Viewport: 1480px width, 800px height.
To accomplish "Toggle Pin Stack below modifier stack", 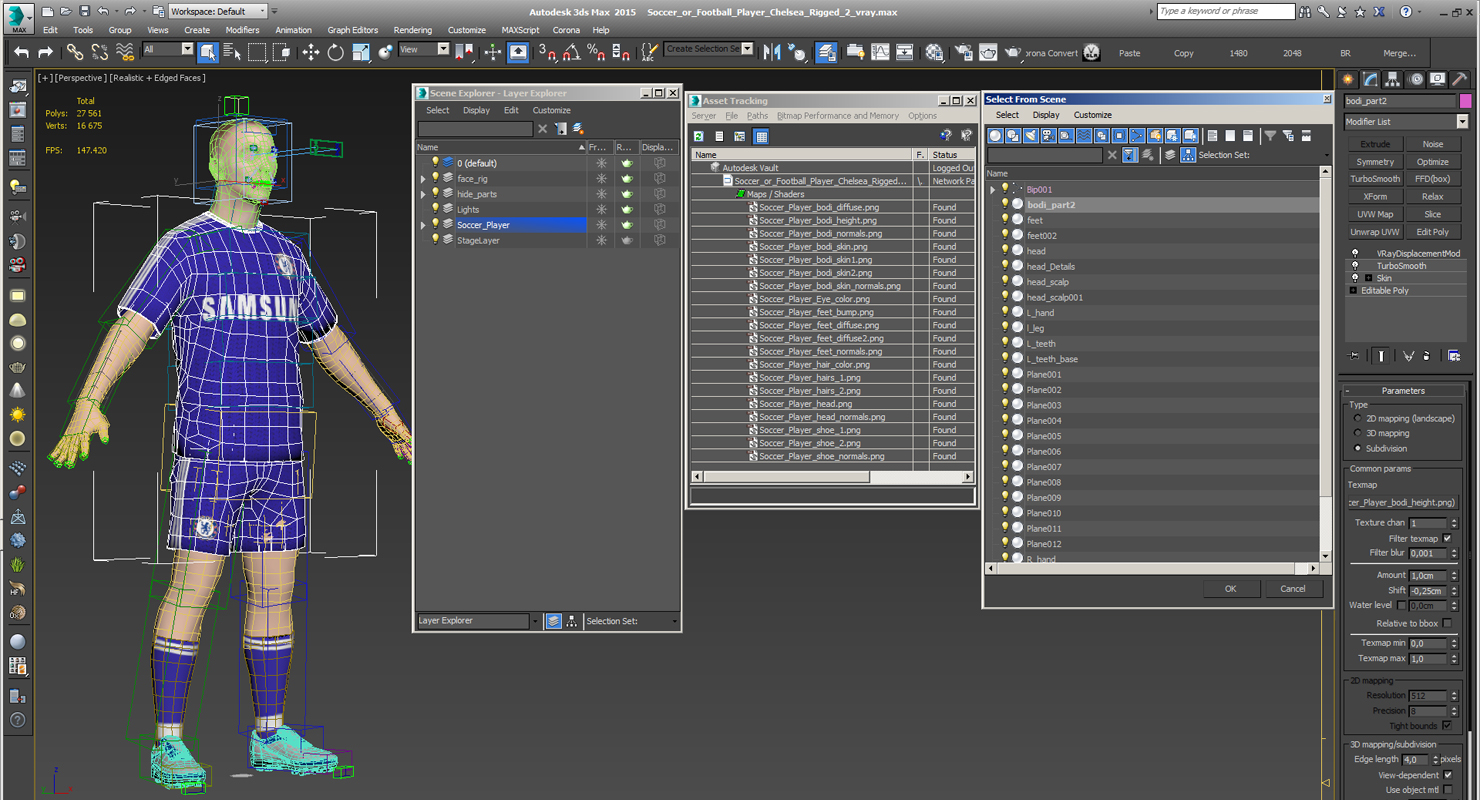I will tap(1354, 355).
